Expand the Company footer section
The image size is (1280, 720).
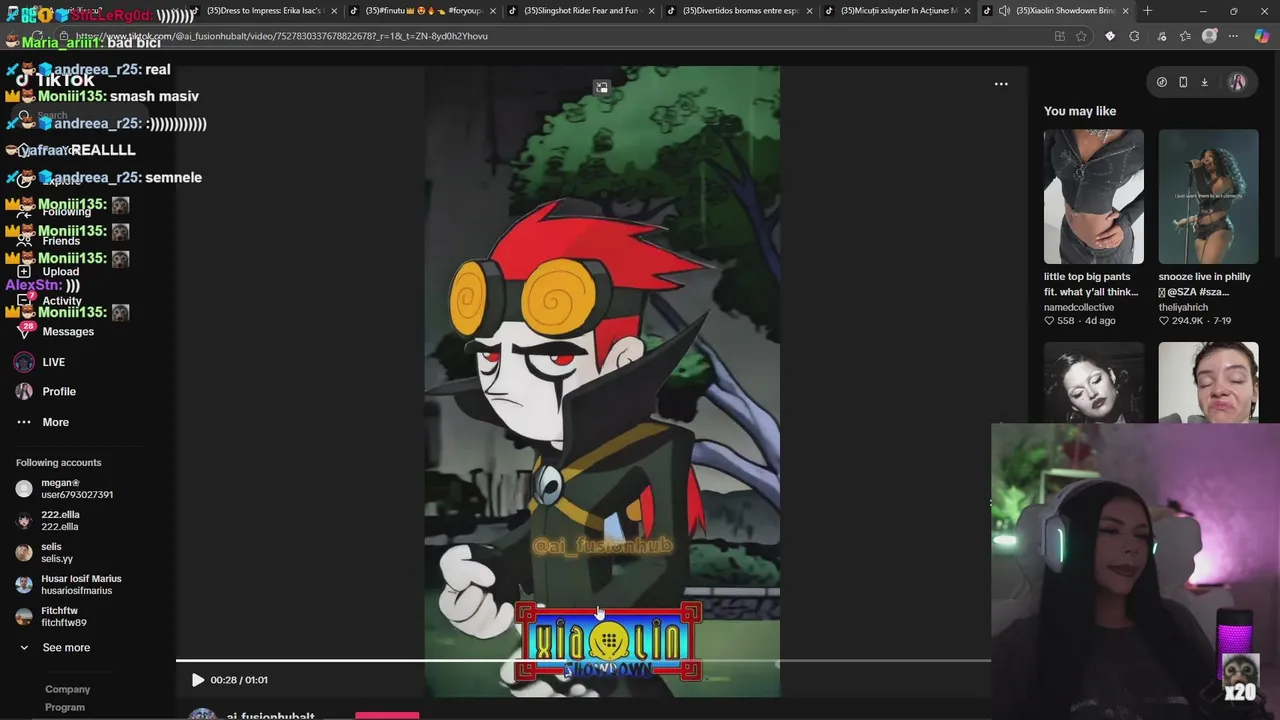click(67, 689)
